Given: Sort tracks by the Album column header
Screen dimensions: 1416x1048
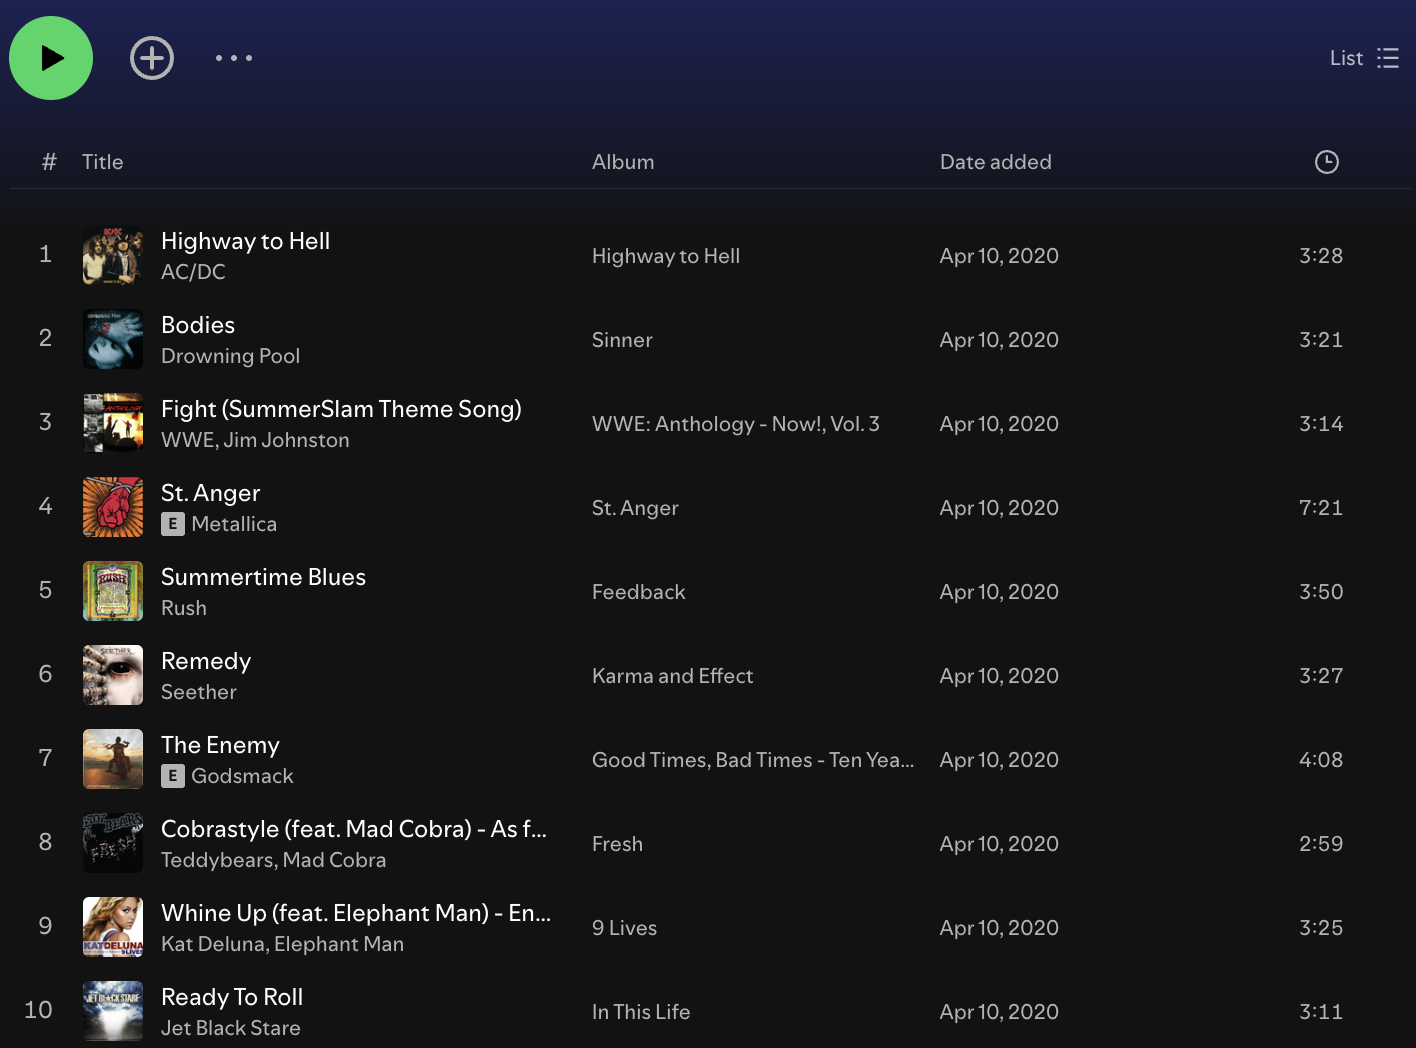Looking at the screenshot, I should [x=623, y=162].
